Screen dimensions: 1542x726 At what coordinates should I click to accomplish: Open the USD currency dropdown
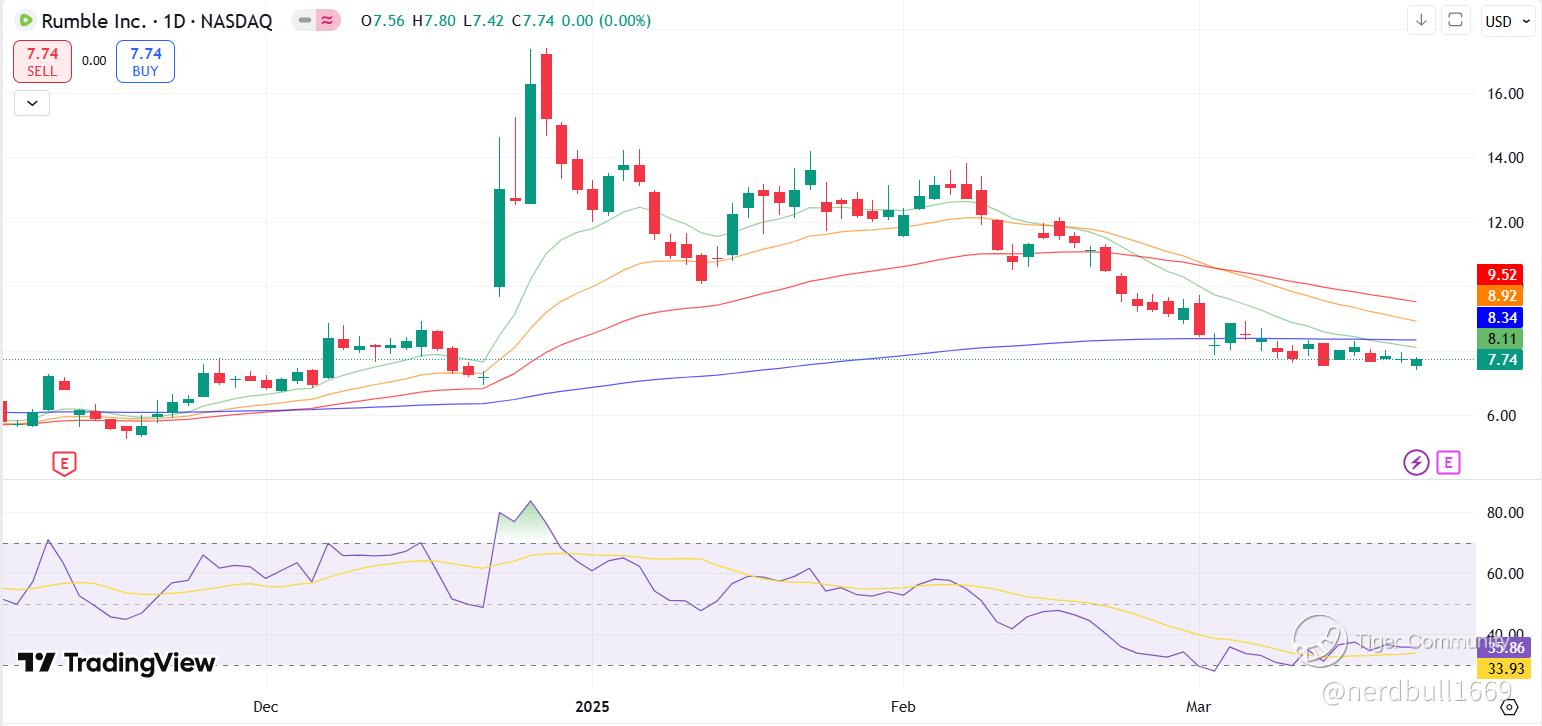[1507, 21]
